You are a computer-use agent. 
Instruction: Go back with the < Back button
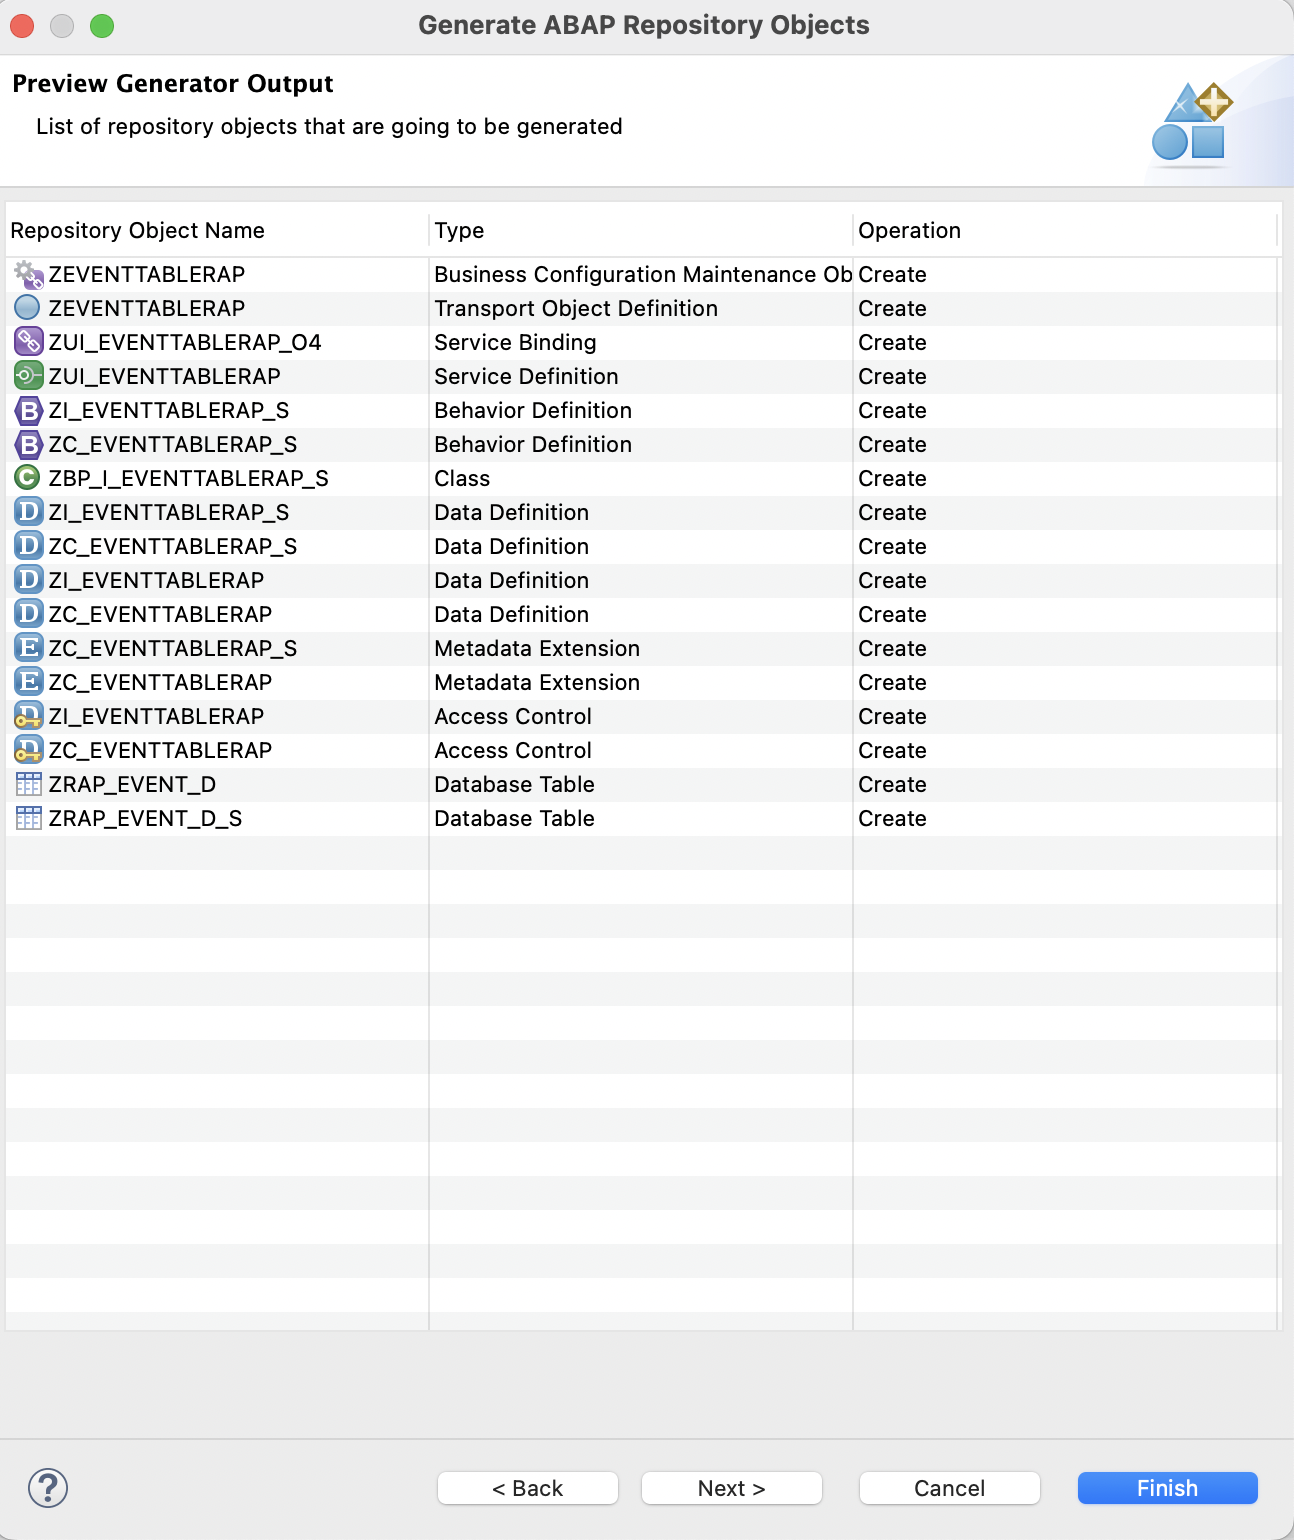[x=528, y=1488]
